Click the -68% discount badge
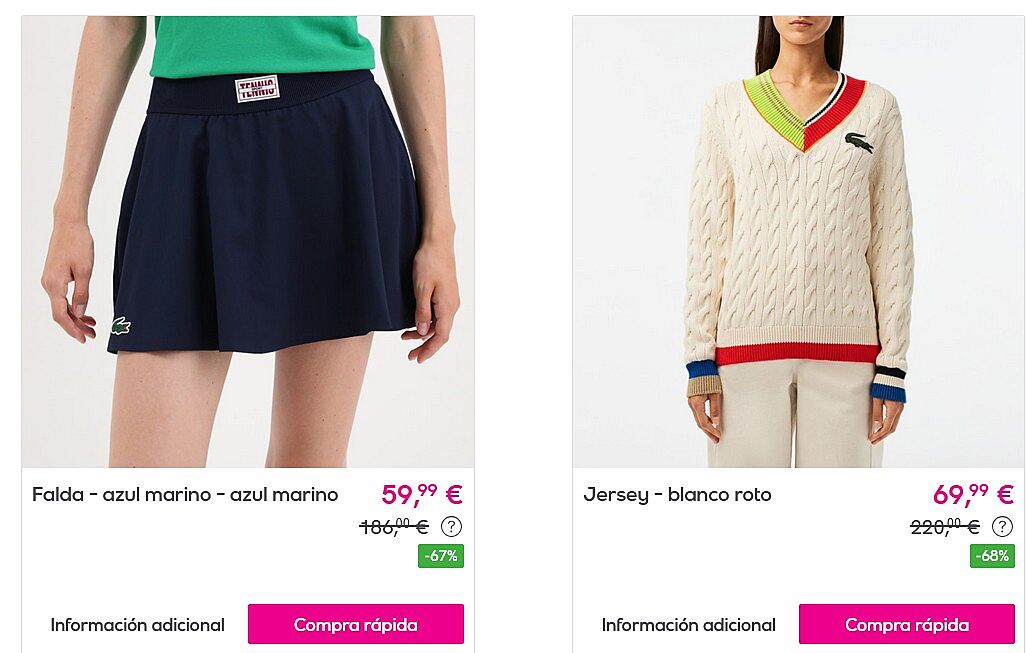 [x=992, y=556]
